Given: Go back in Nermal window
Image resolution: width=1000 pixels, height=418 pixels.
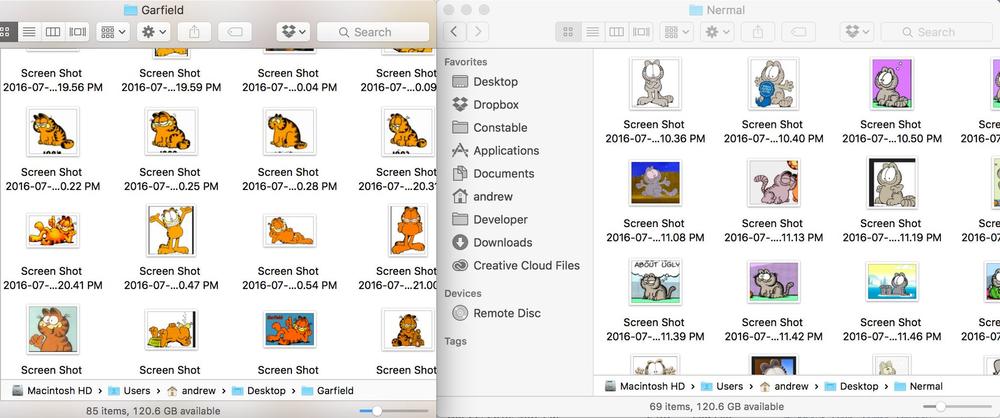Looking at the screenshot, I should [454, 31].
